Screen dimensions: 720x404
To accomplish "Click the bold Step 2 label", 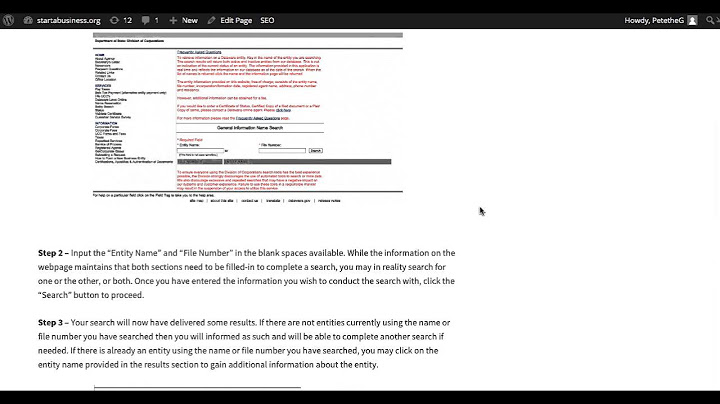I will (51, 253).
